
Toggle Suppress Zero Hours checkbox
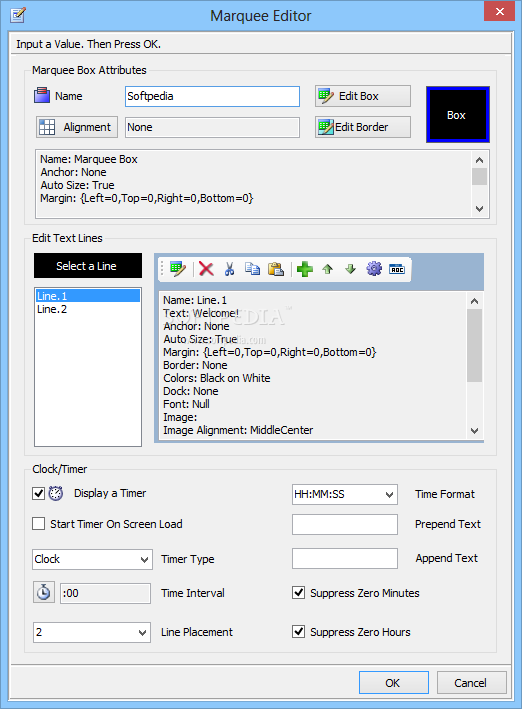[x=299, y=631]
